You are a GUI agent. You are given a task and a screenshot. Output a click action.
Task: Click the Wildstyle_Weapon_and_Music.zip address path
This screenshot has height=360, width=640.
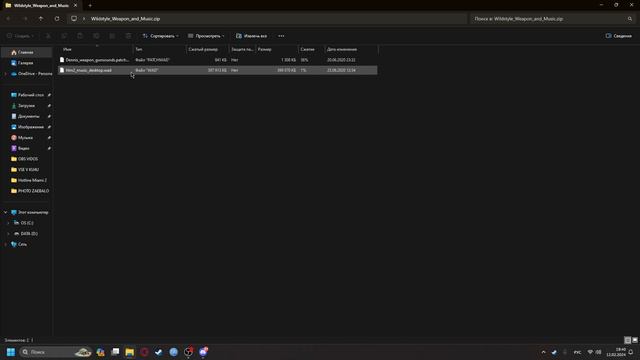(125, 19)
